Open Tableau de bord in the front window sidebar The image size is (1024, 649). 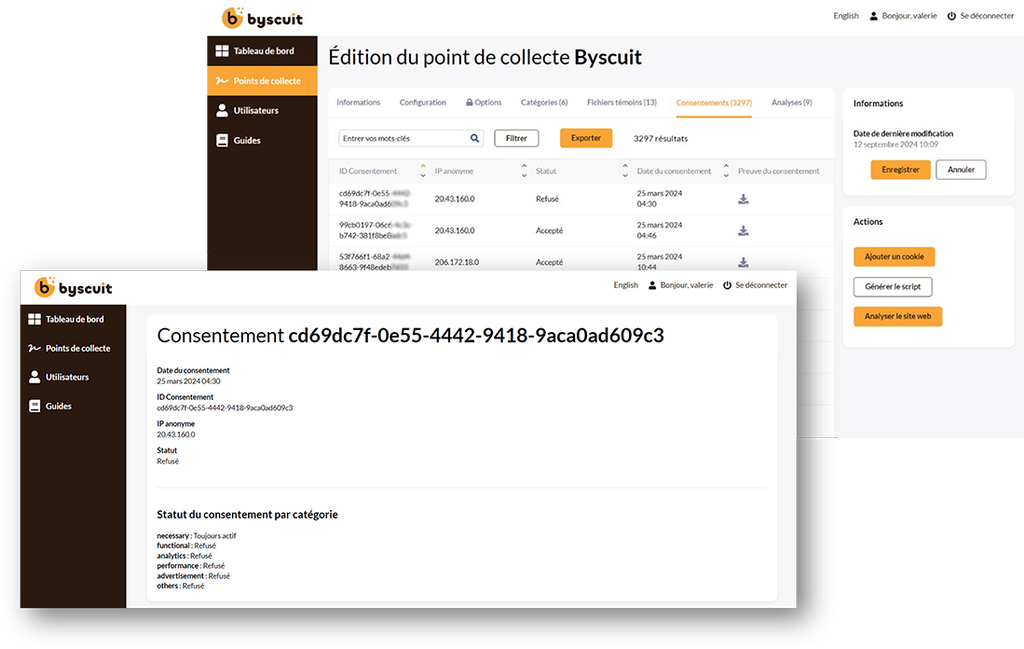click(73, 319)
